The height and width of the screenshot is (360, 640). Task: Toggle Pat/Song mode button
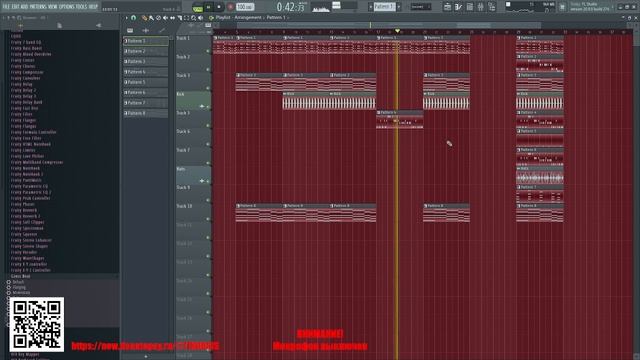click(198, 7)
